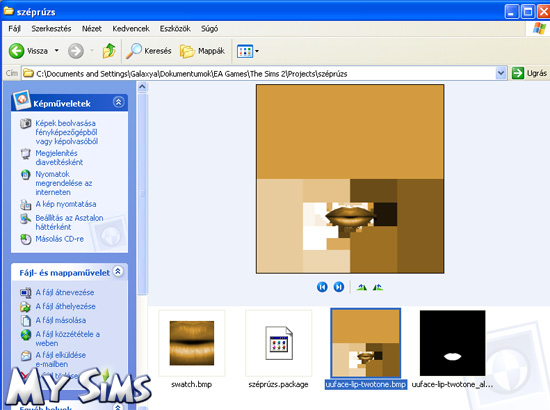The width and height of the screenshot is (550, 410).
Task: Collapse the Fájl- és mappaműveletek panel
Action: tap(118, 271)
